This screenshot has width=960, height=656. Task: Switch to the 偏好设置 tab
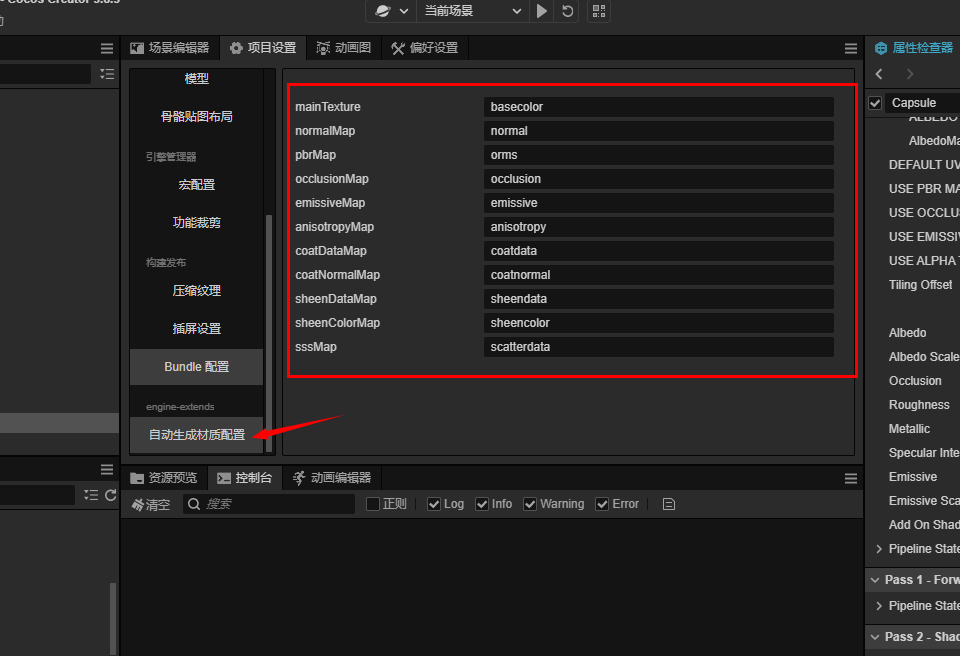click(425, 48)
